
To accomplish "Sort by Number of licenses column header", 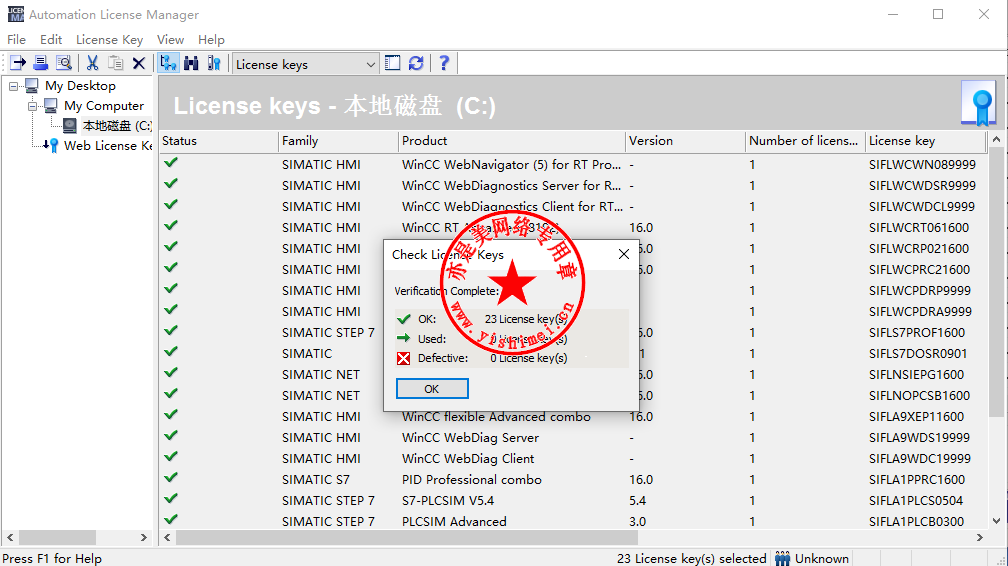I will [806, 141].
